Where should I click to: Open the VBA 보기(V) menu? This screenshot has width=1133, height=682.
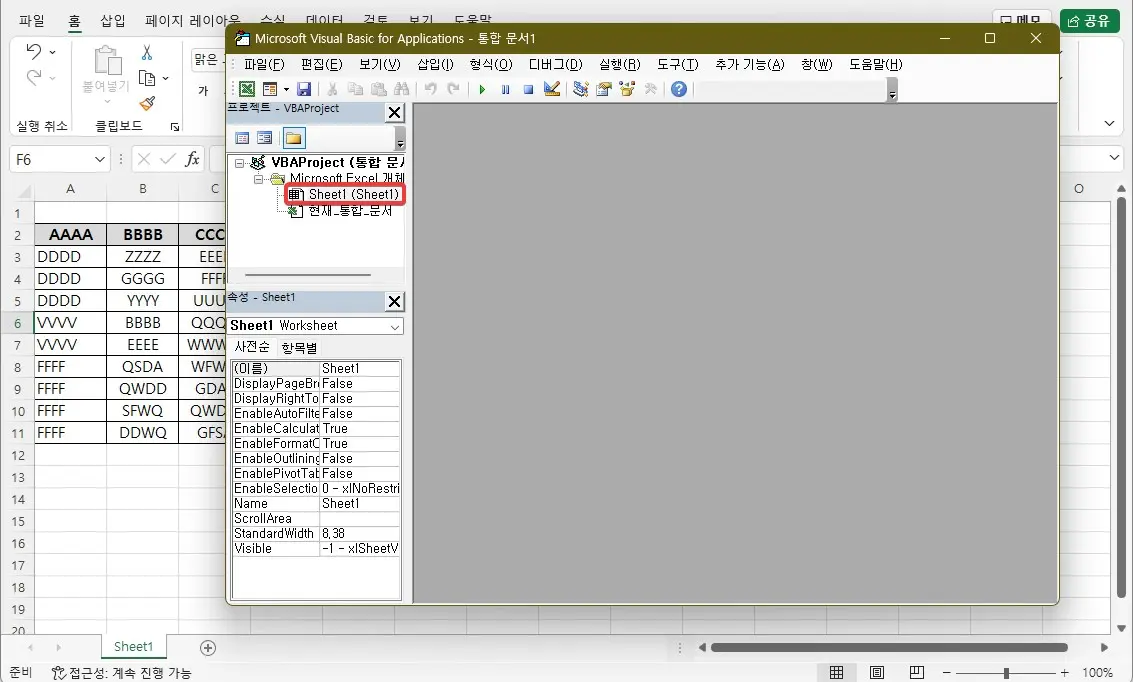click(x=379, y=64)
